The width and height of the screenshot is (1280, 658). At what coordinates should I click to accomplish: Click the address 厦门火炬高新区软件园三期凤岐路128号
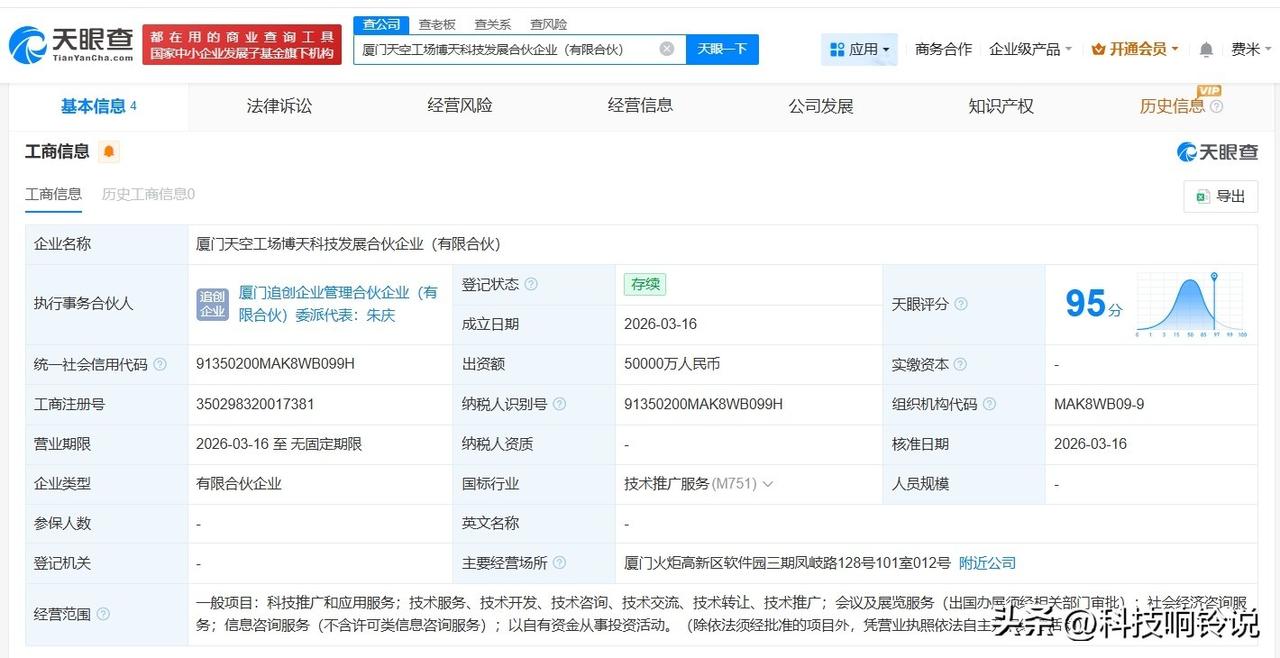point(787,563)
